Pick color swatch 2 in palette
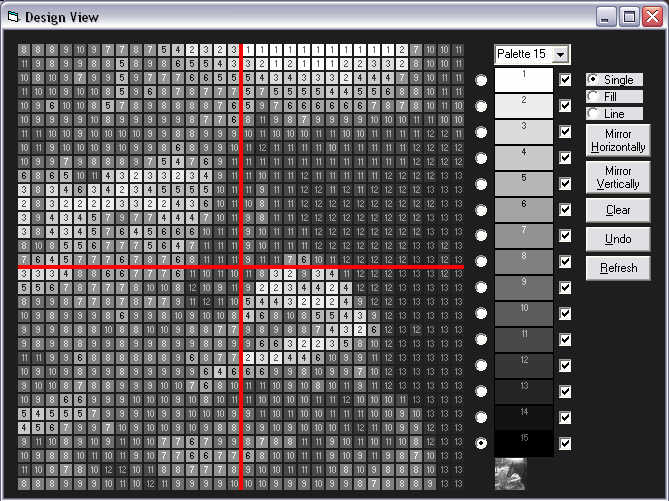This screenshot has height=501, width=669. [x=524, y=106]
